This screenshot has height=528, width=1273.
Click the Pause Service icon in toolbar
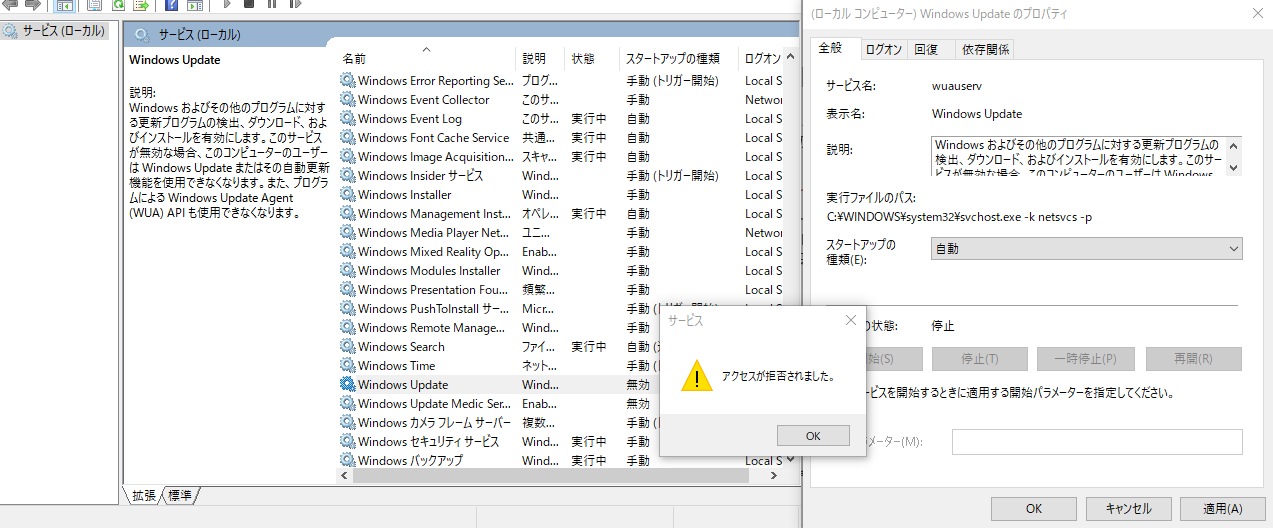pyautogui.click(x=272, y=4)
